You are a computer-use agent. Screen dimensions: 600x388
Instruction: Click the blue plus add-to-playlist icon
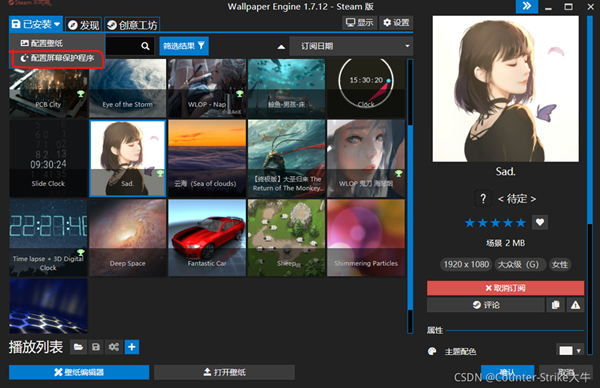pos(132,347)
